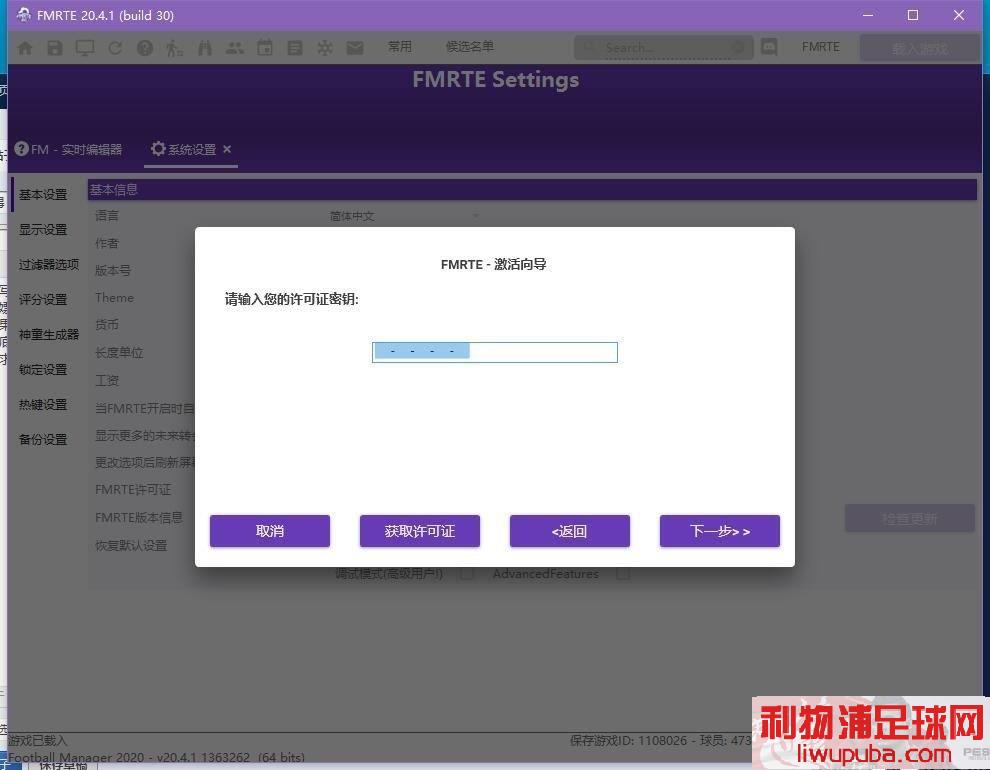
Task: Click the 作者 setting label
Action: click(x=107, y=243)
